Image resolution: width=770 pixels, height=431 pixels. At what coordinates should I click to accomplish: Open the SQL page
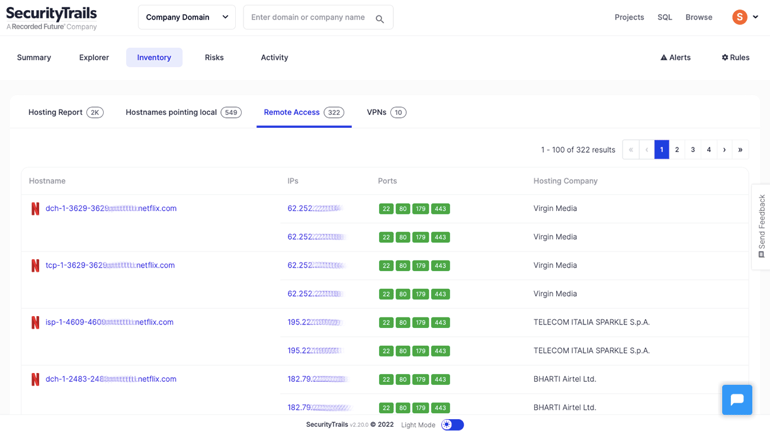pos(664,17)
